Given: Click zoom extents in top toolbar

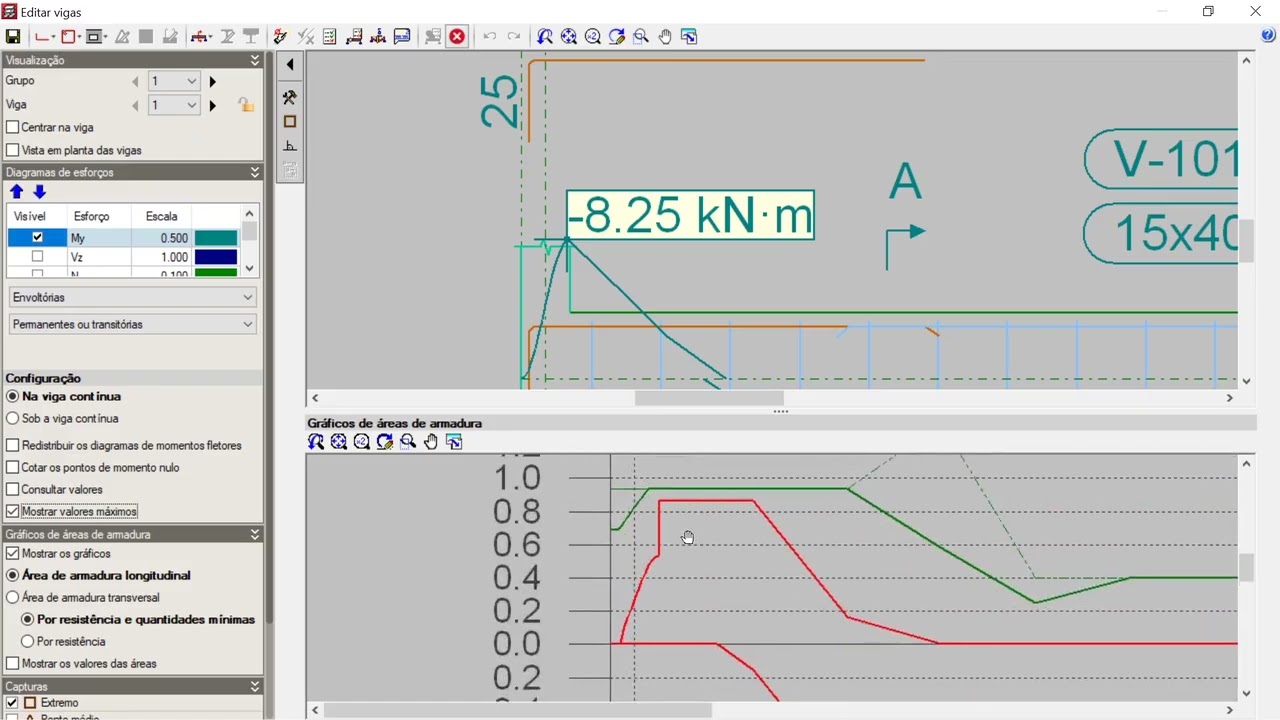Looking at the screenshot, I should click(x=569, y=37).
